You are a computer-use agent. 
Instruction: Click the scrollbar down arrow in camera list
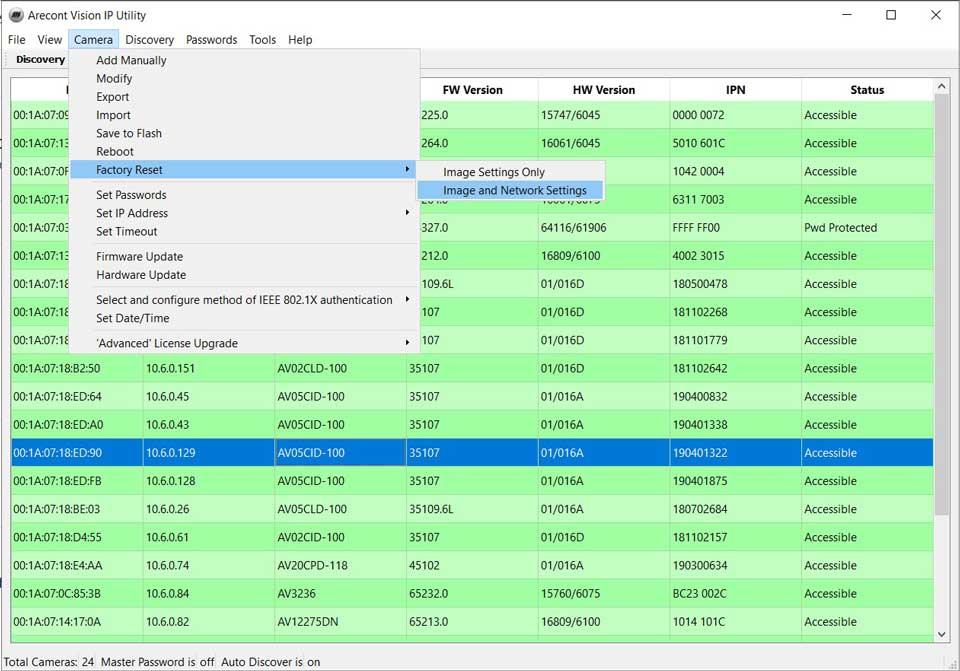(x=941, y=634)
